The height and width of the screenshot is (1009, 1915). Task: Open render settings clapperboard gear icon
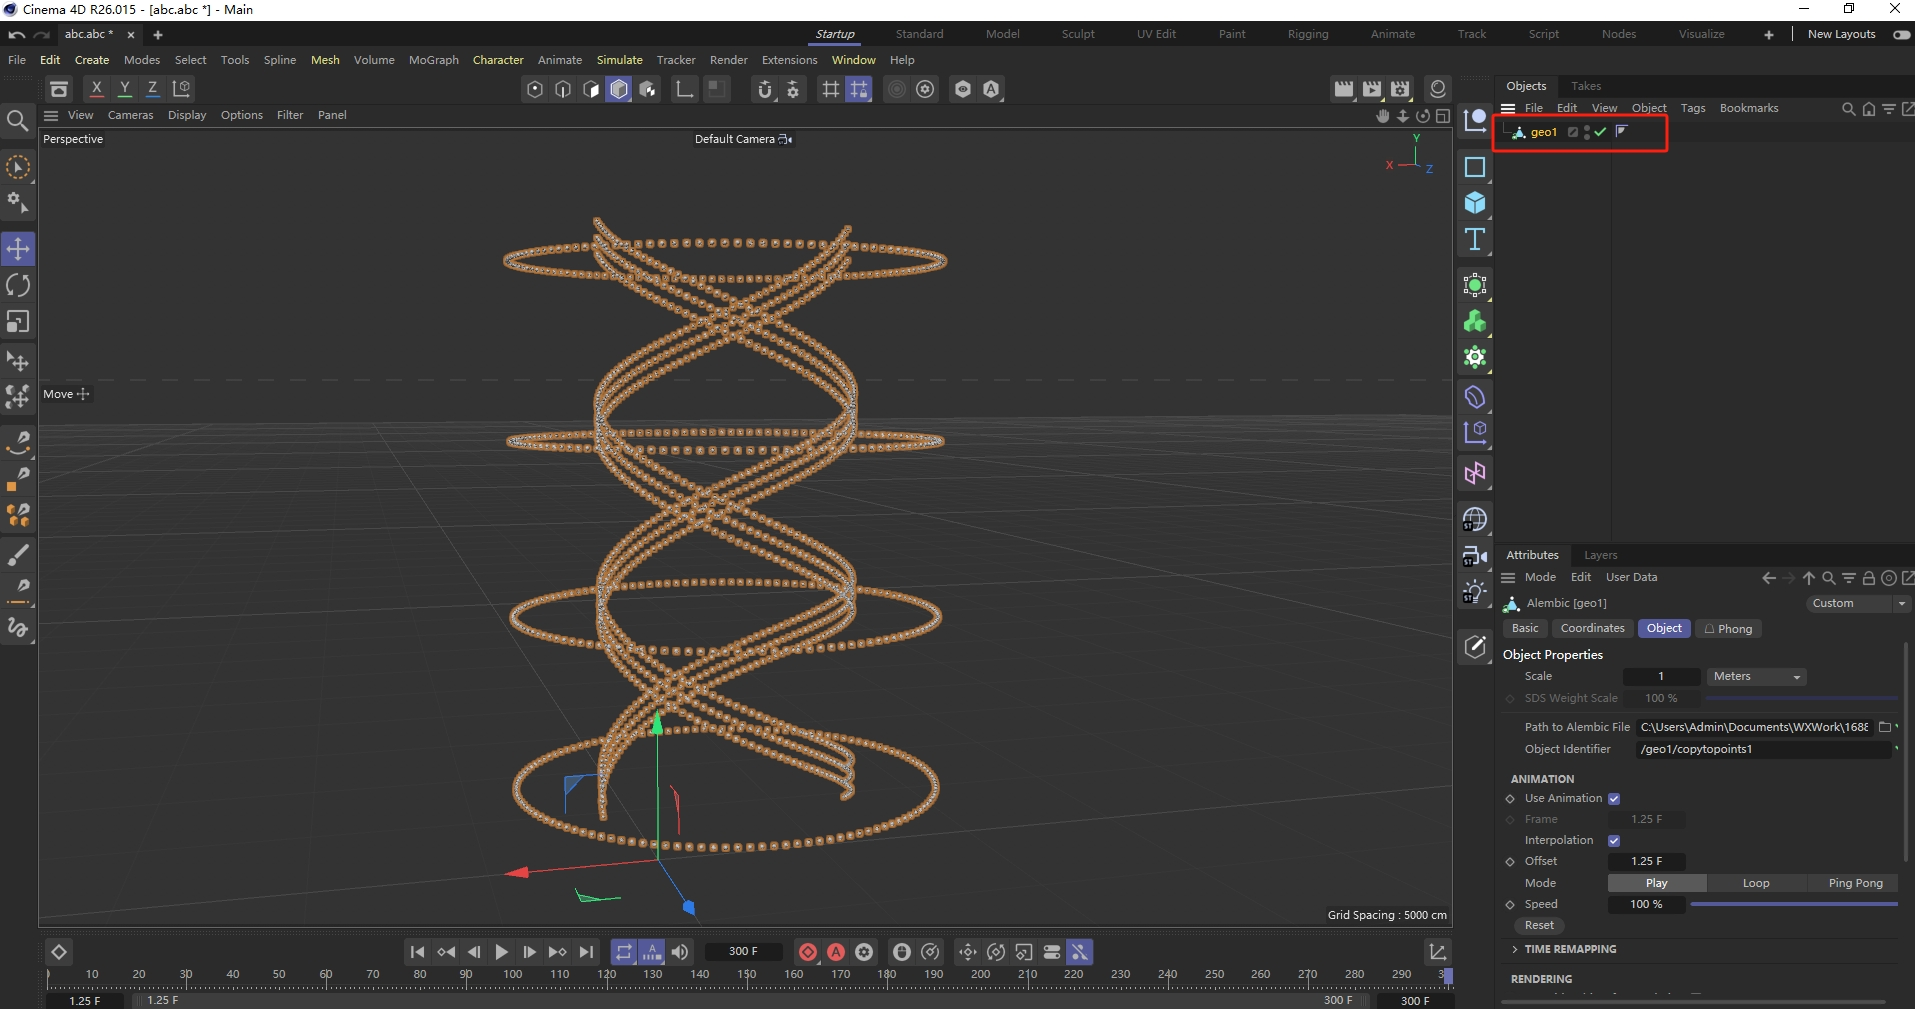(x=1400, y=89)
